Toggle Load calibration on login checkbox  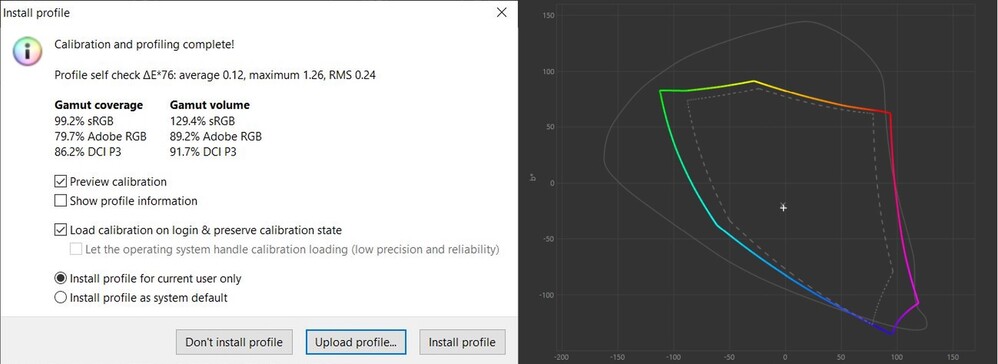pyautogui.click(x=60, y=230)
